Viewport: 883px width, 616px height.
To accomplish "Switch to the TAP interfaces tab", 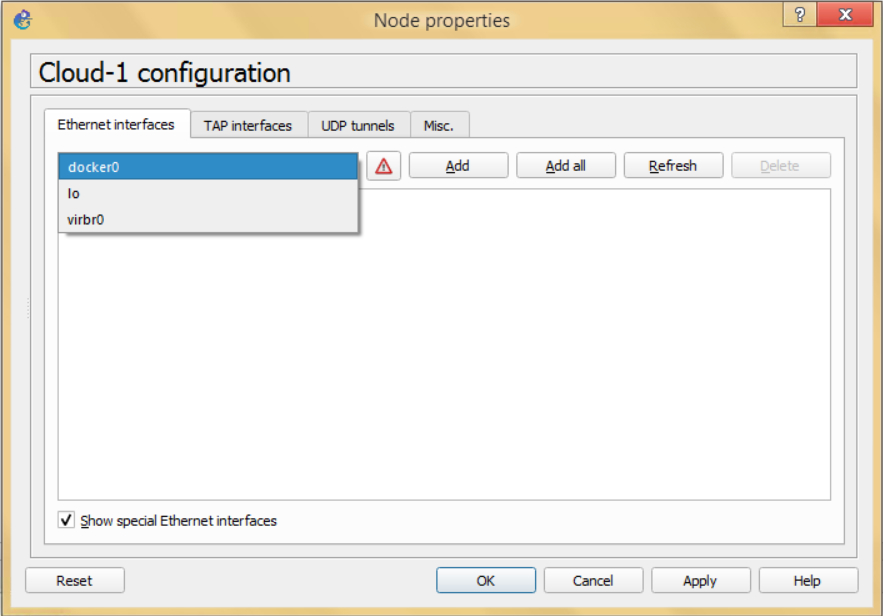I will (250, 124).
